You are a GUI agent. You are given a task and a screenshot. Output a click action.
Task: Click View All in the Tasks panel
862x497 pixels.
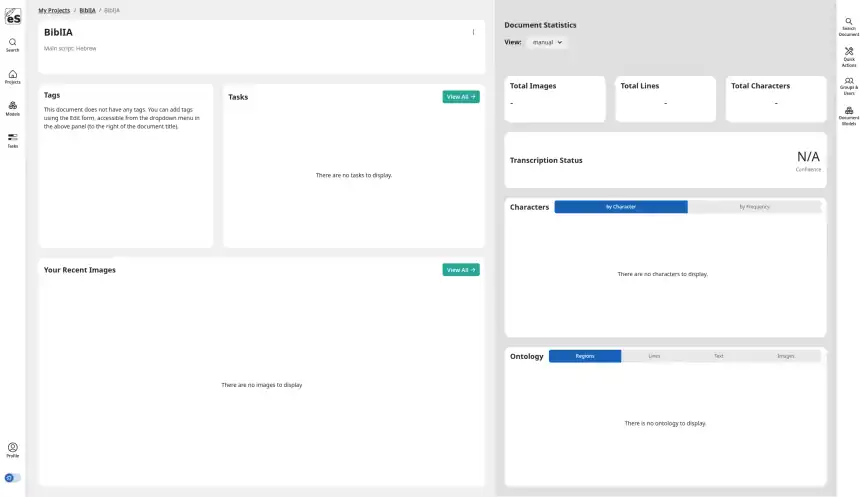point(461,97)
